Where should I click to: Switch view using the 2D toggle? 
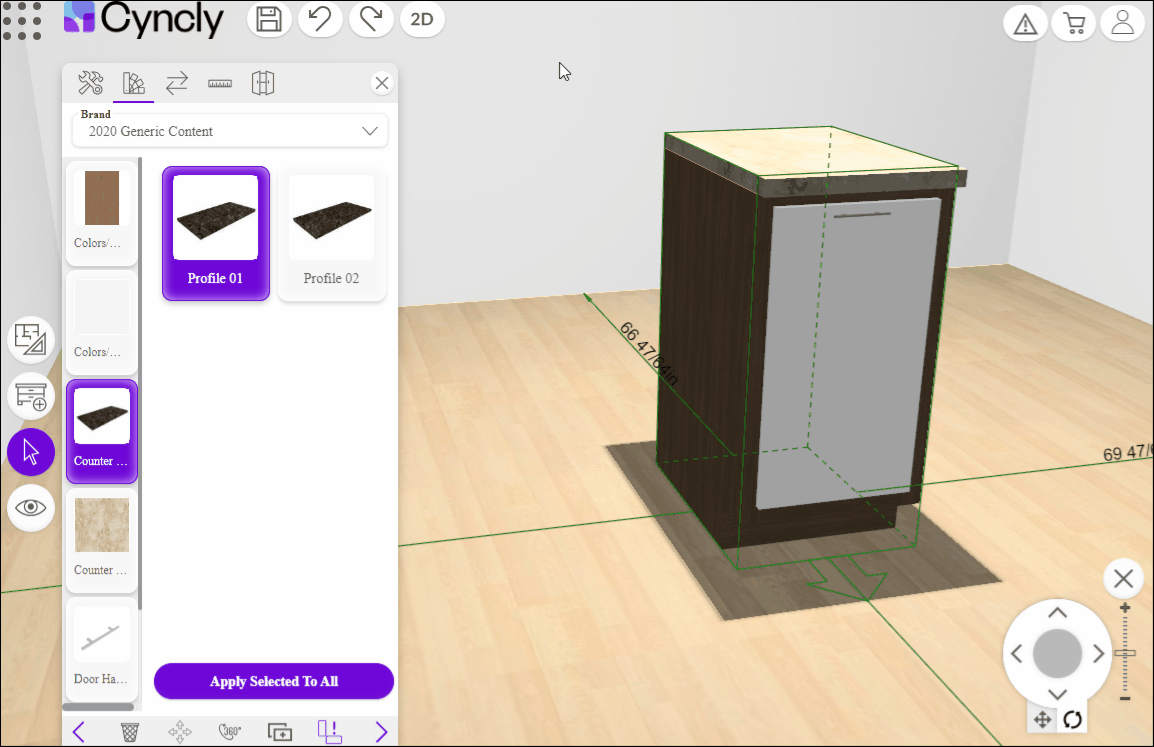point(422,20)
